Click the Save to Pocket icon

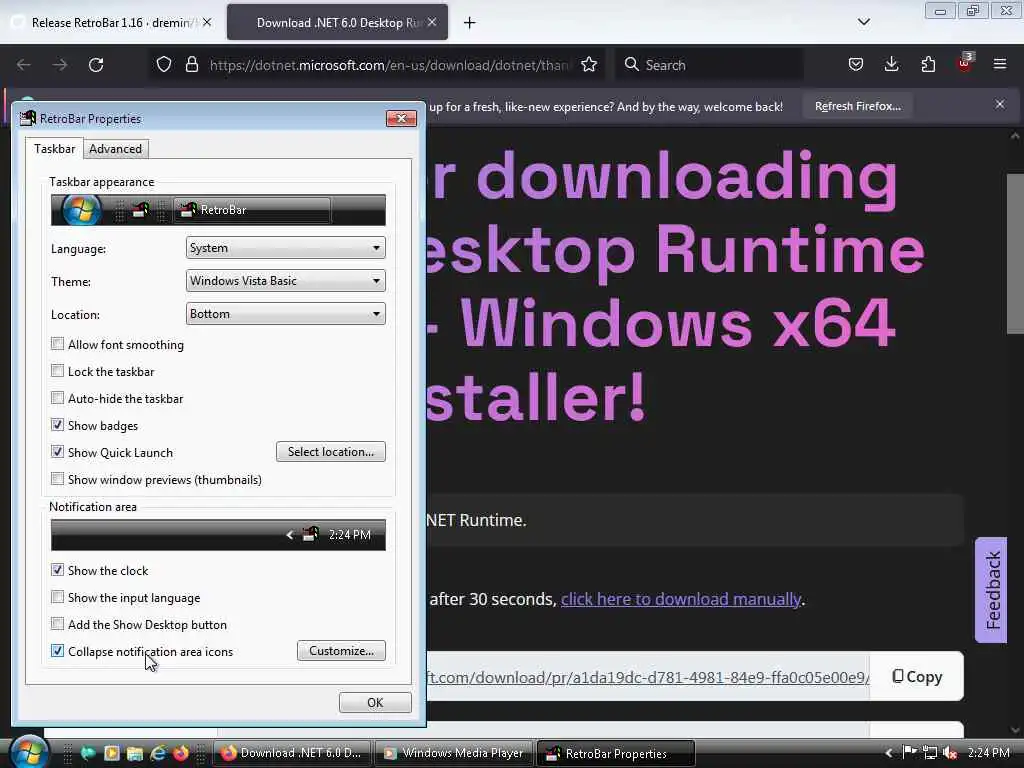[856, 65]
